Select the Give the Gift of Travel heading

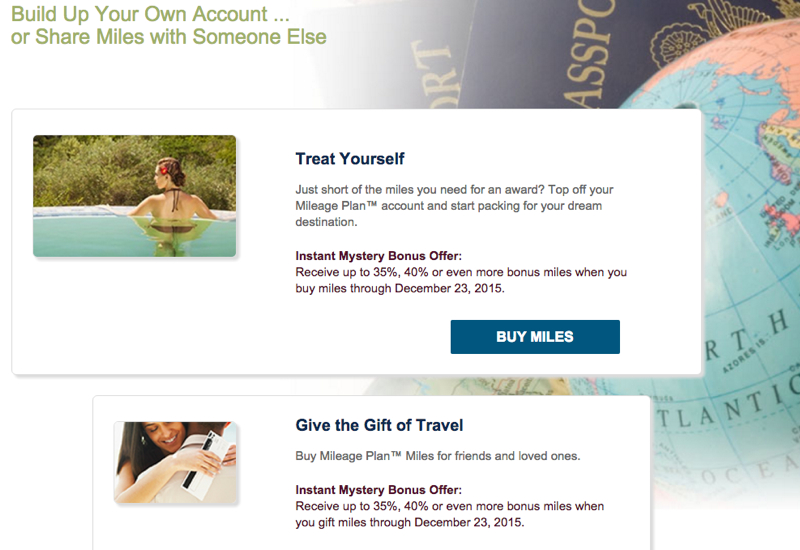[x=379, y=425]
